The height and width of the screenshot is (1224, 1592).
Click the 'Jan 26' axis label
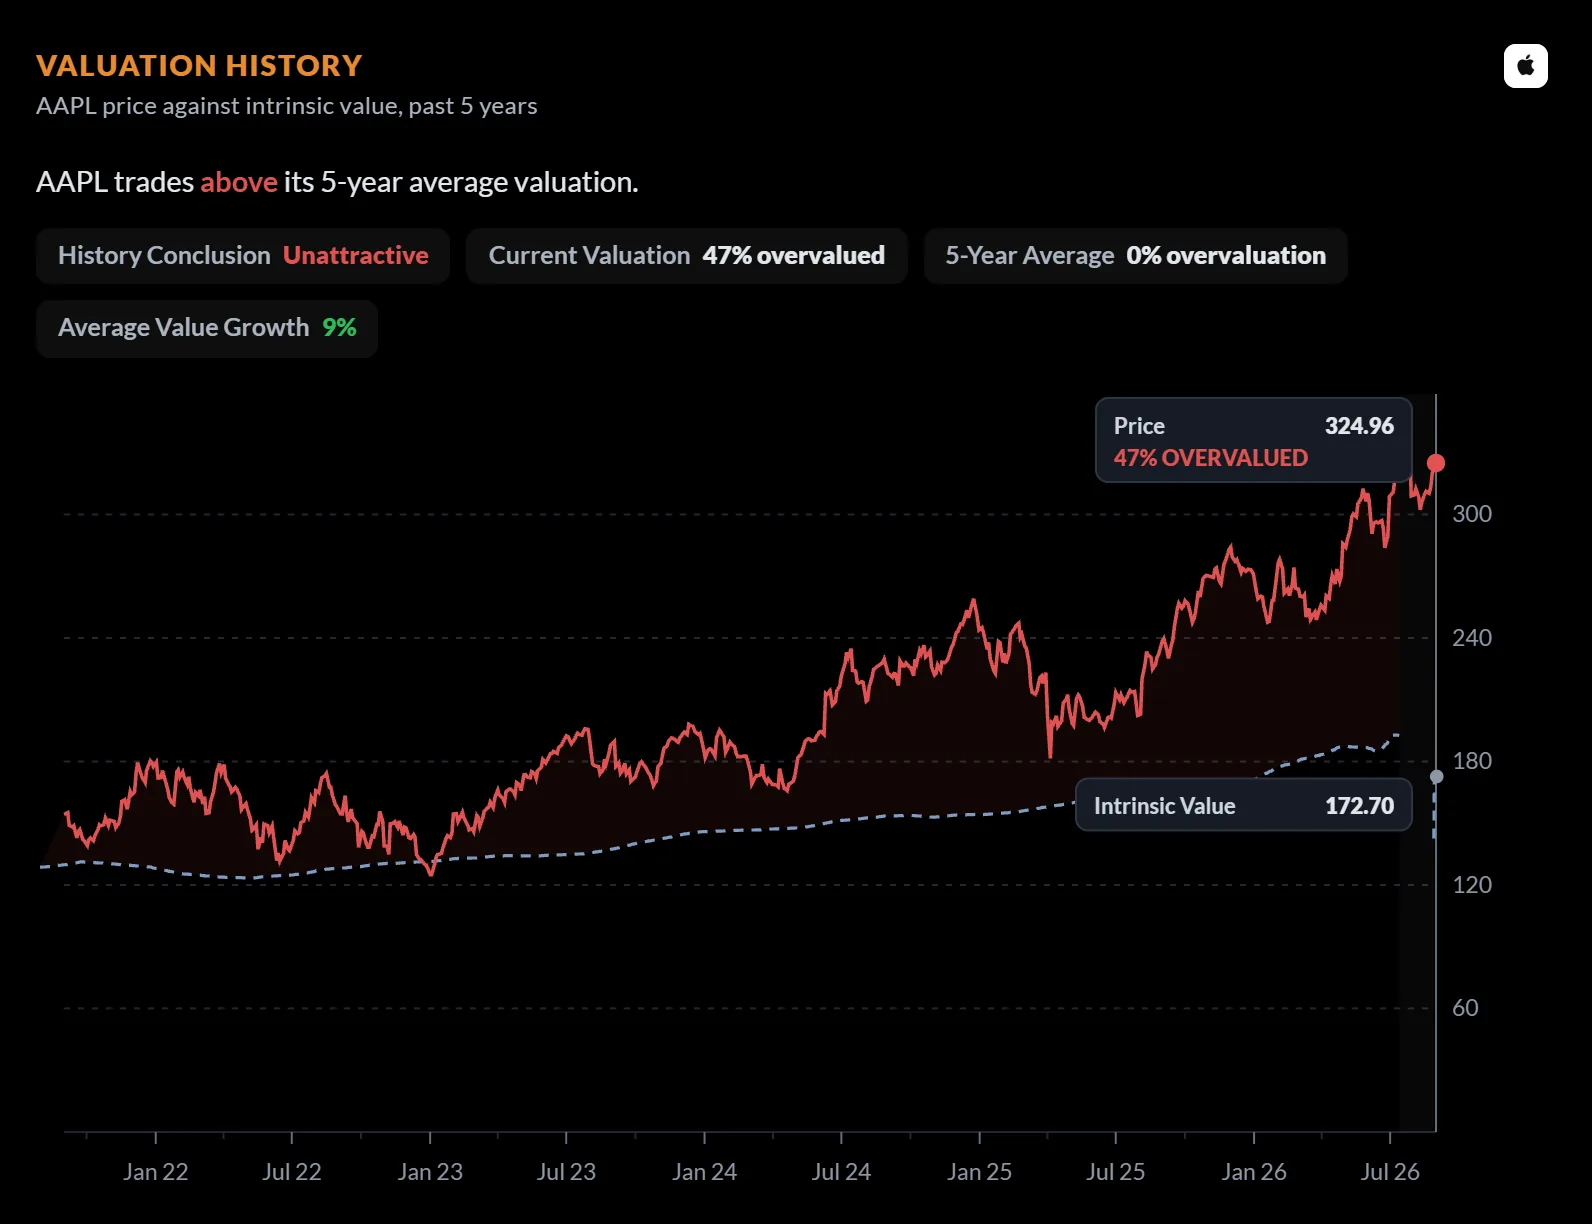[1254, 1172]
